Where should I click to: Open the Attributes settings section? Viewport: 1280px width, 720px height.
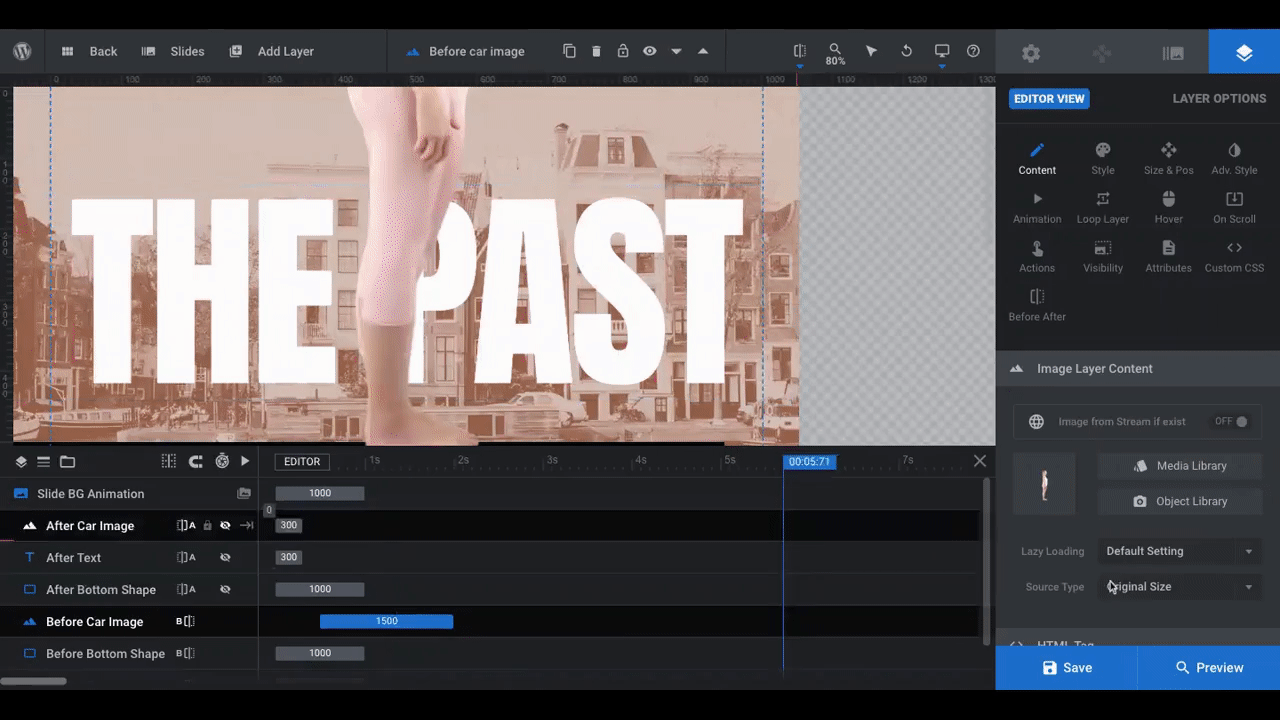1169,257
